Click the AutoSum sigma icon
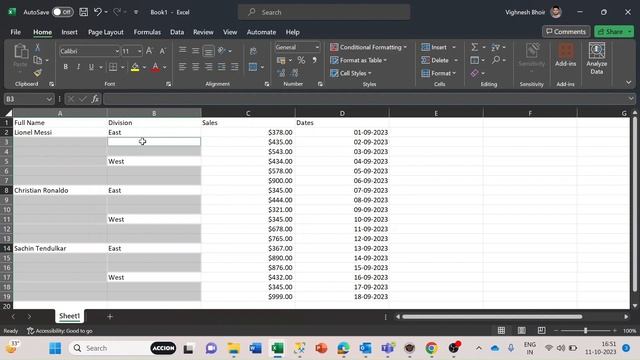640x360 pixels. [474, 47]
